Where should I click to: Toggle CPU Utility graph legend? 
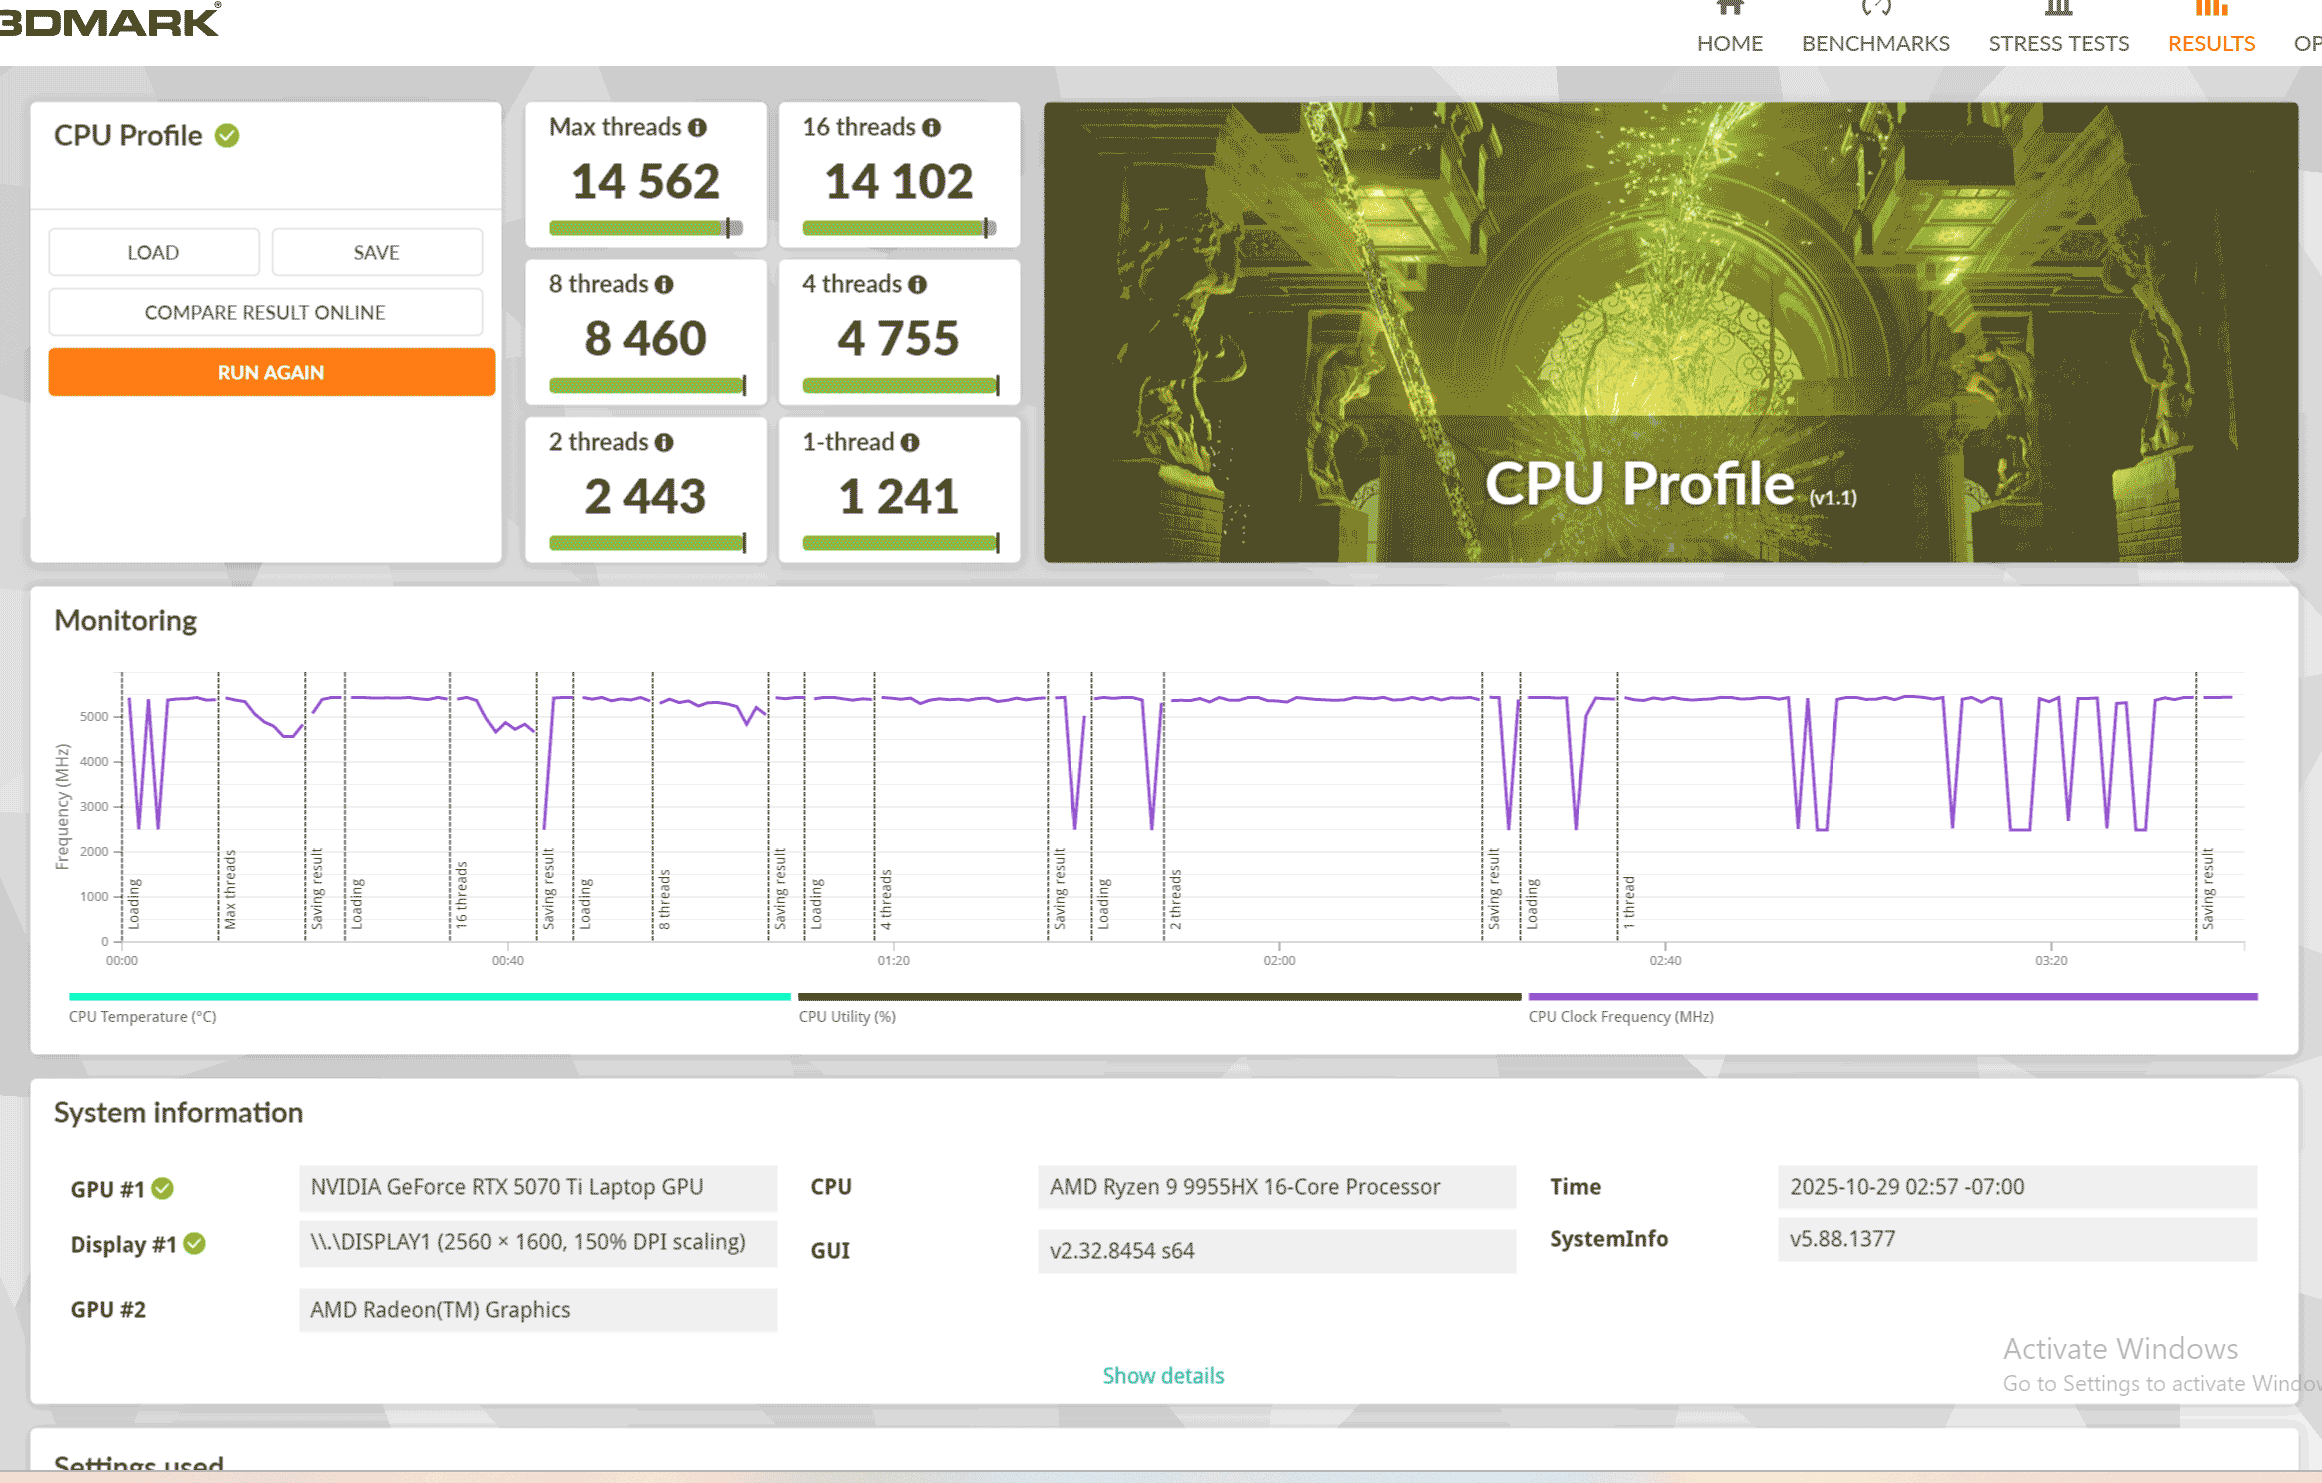(846, 1016)
